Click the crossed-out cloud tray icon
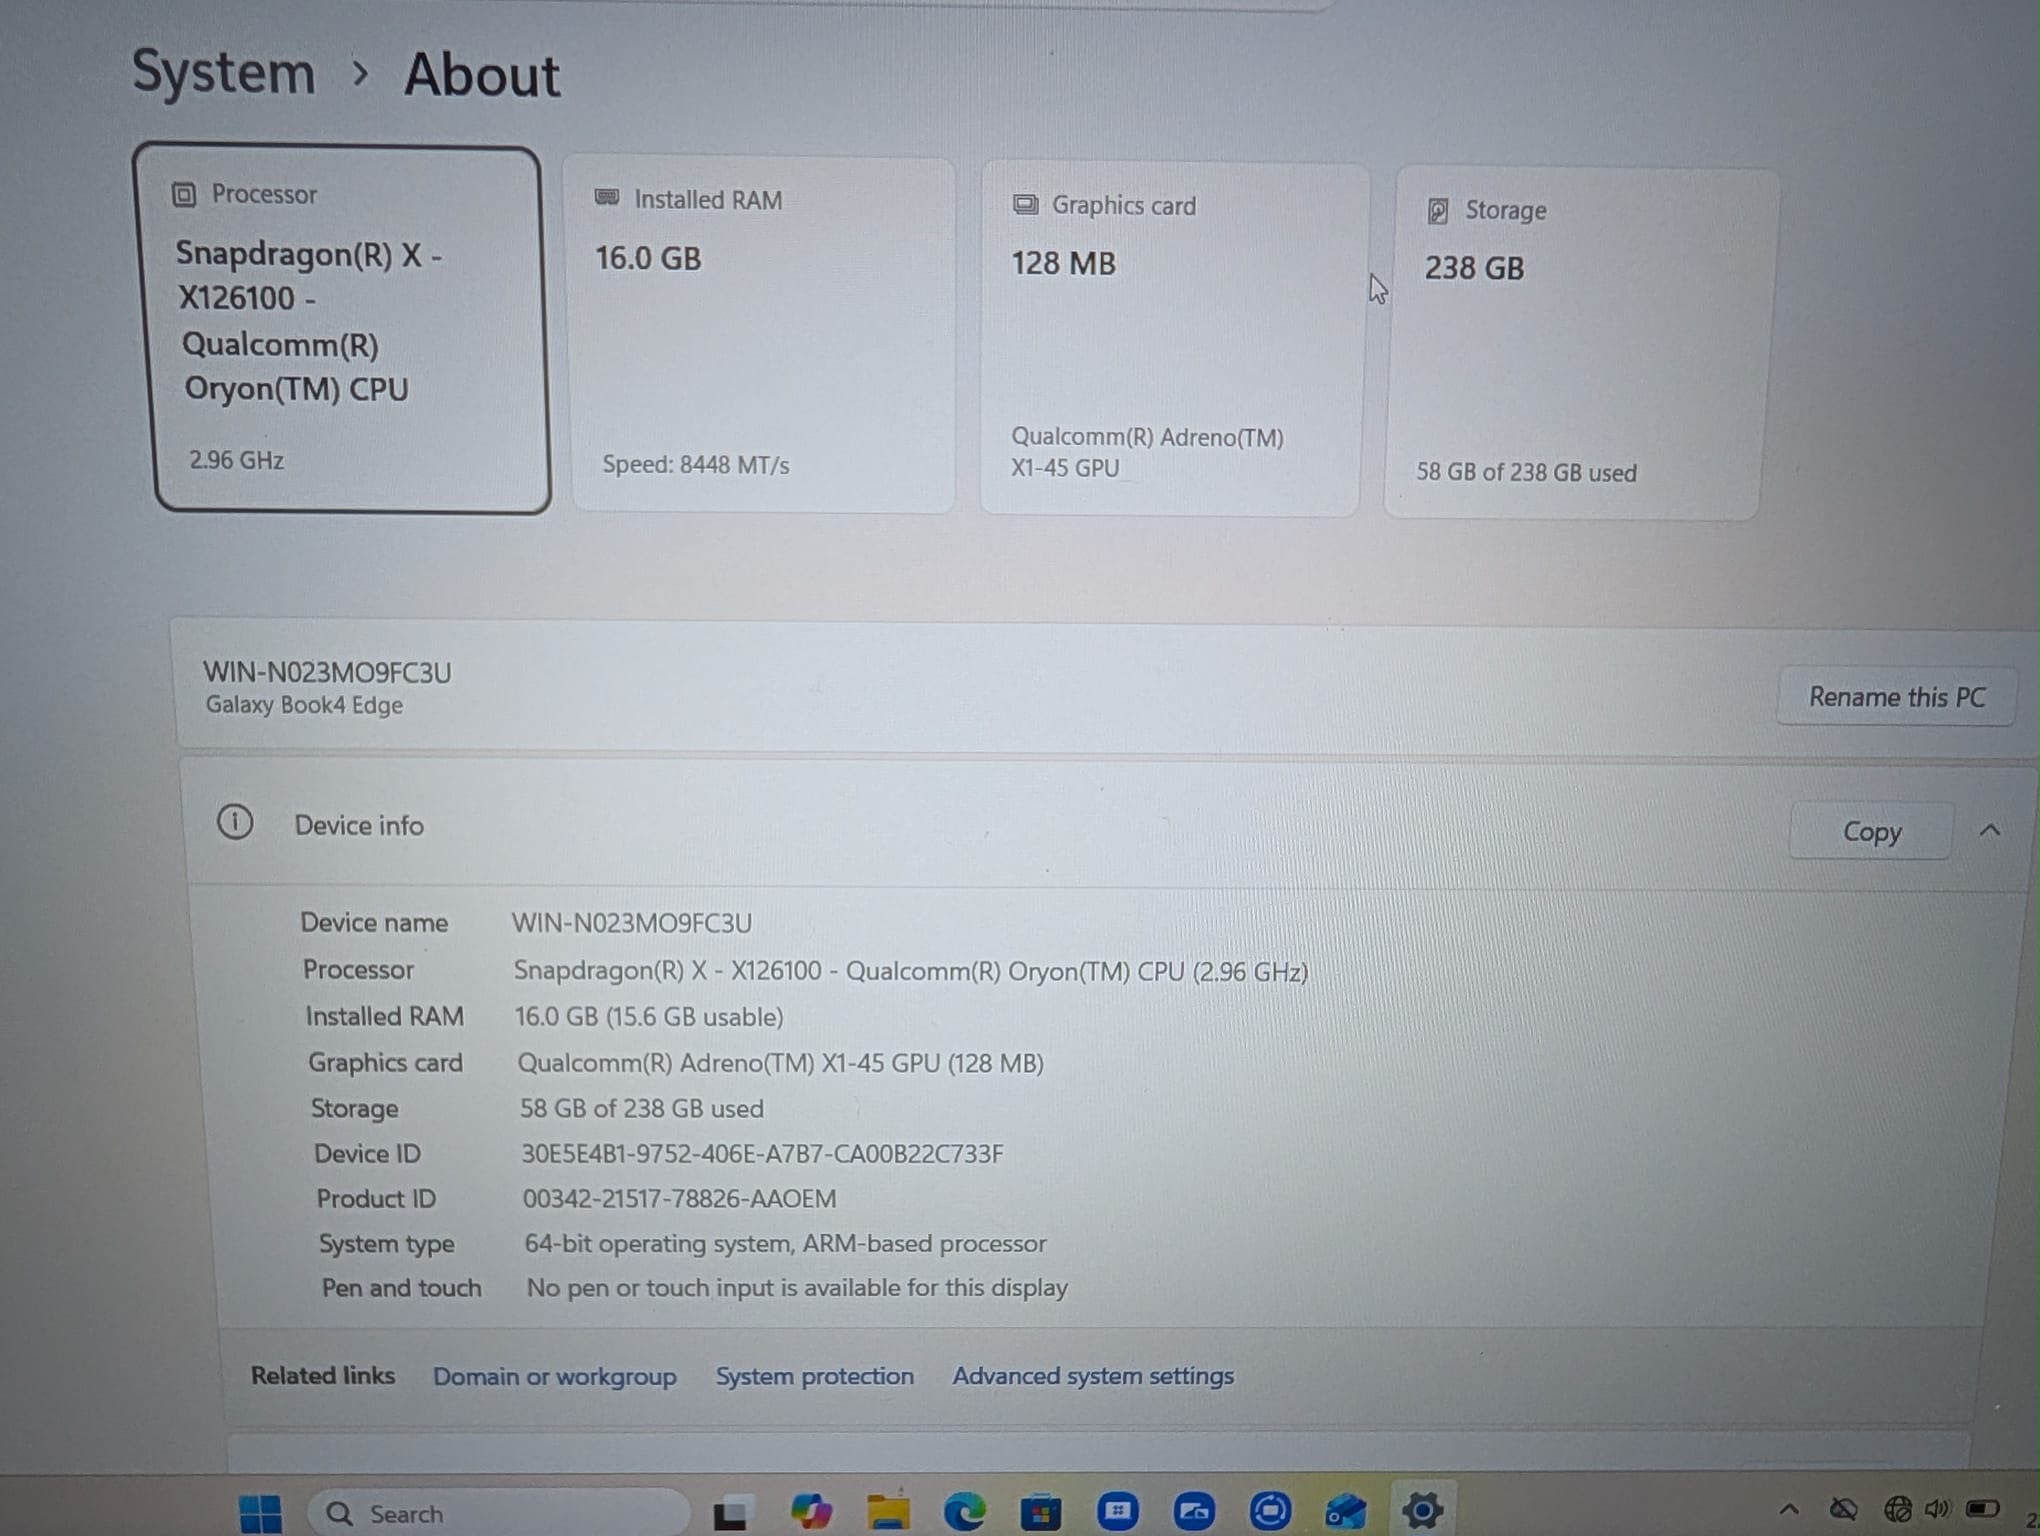 point(1843,1509)
